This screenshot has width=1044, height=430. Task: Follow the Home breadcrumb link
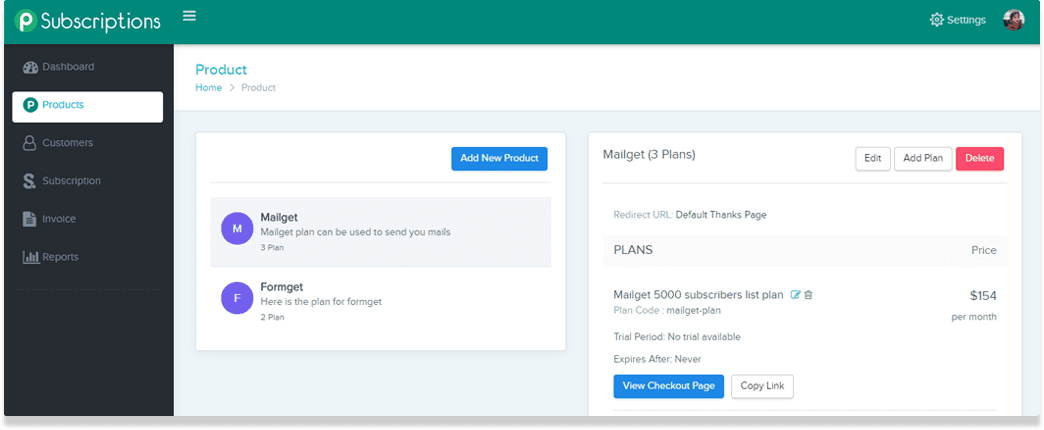[x=208, y=88]
